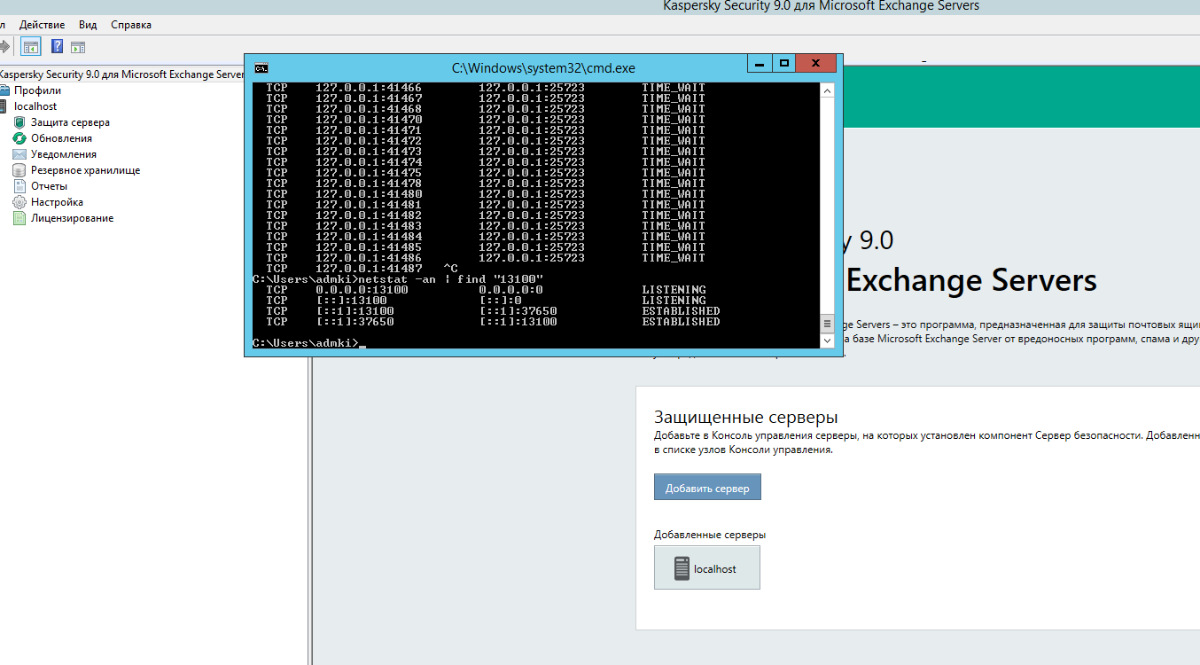Click the Добавленные серверы label
This screenshot has width=1200, height=665.
coord(710,535)
